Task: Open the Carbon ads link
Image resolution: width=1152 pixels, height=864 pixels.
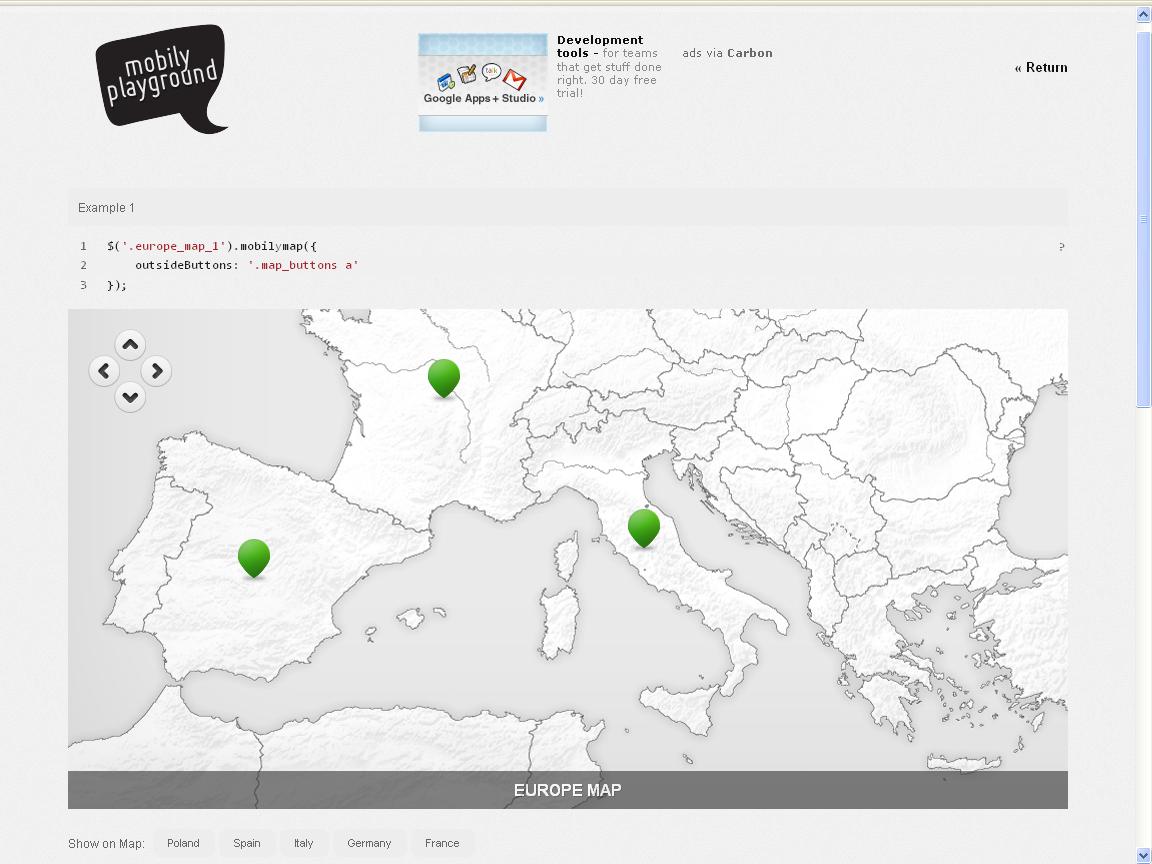Action: 749,53
